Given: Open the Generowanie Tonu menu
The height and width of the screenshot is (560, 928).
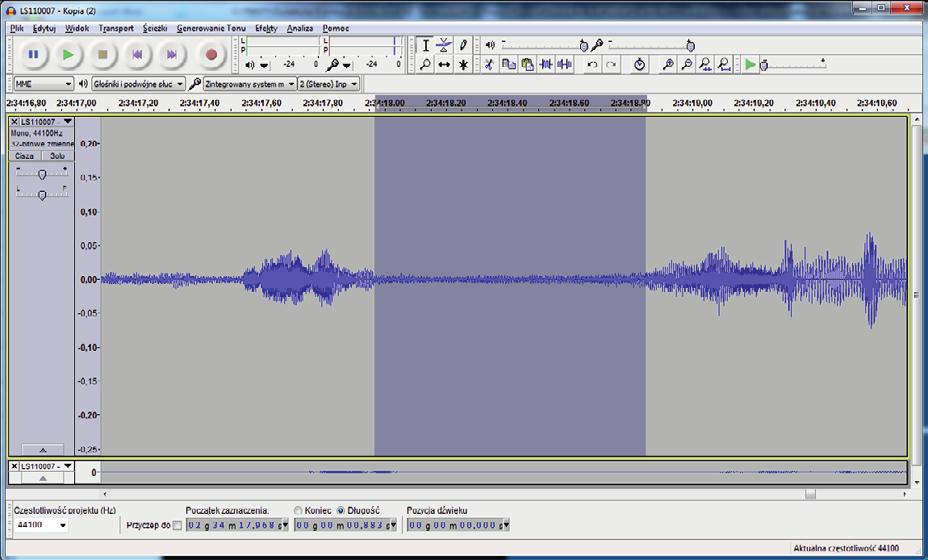Looking at the screenshot, I should click(211, 28).
